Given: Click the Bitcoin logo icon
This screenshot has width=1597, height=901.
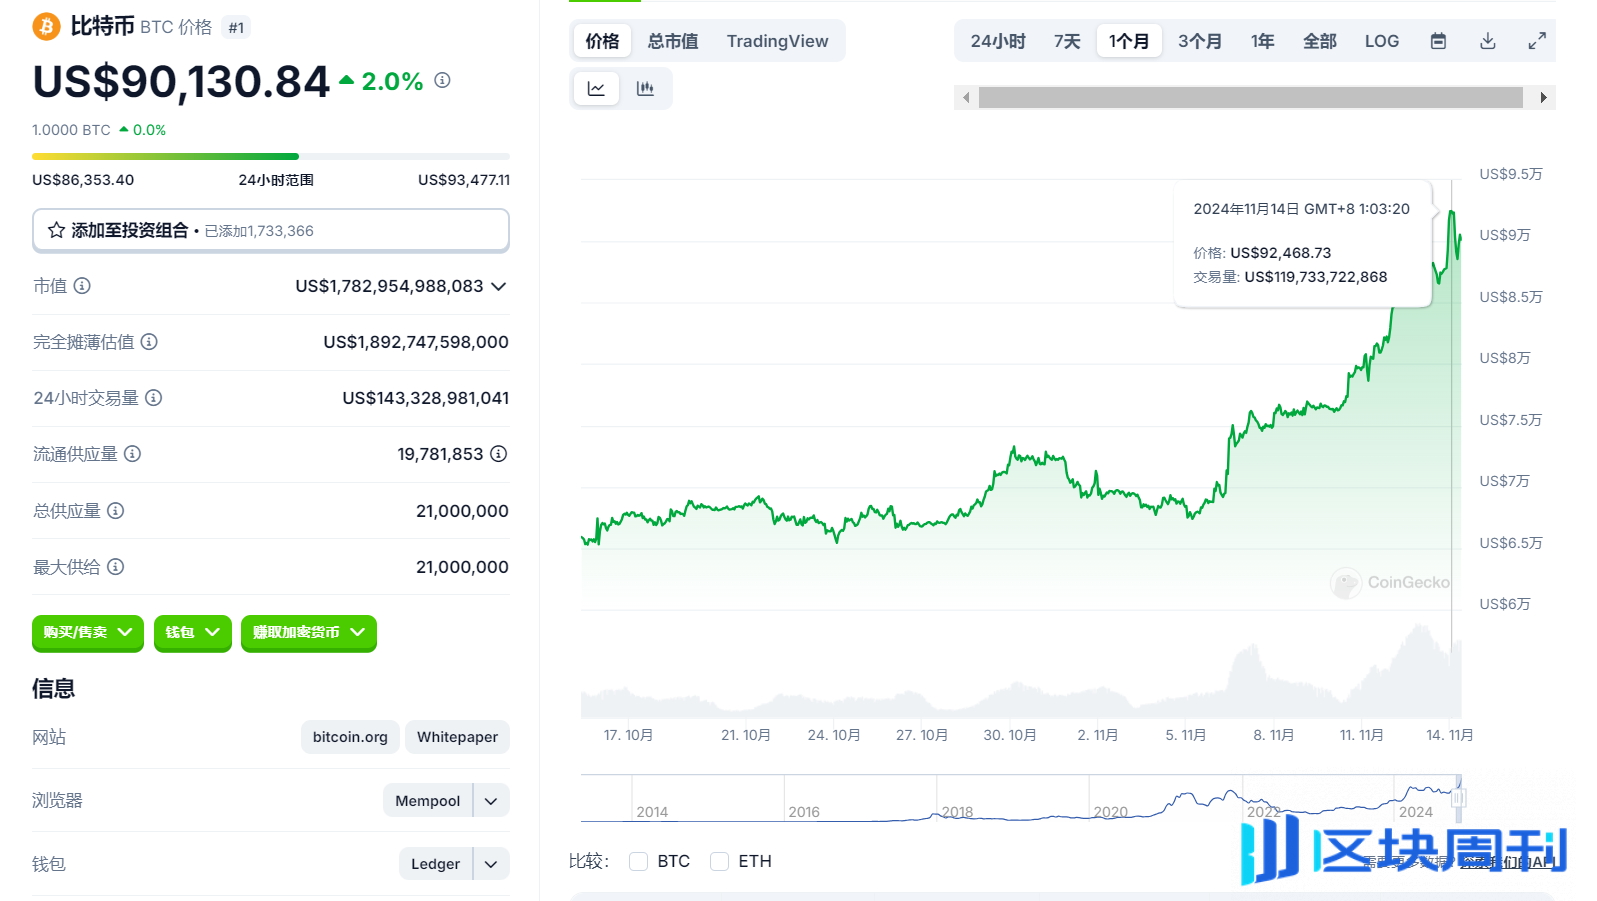Looking at the screenshot, I should pos(46,26).
